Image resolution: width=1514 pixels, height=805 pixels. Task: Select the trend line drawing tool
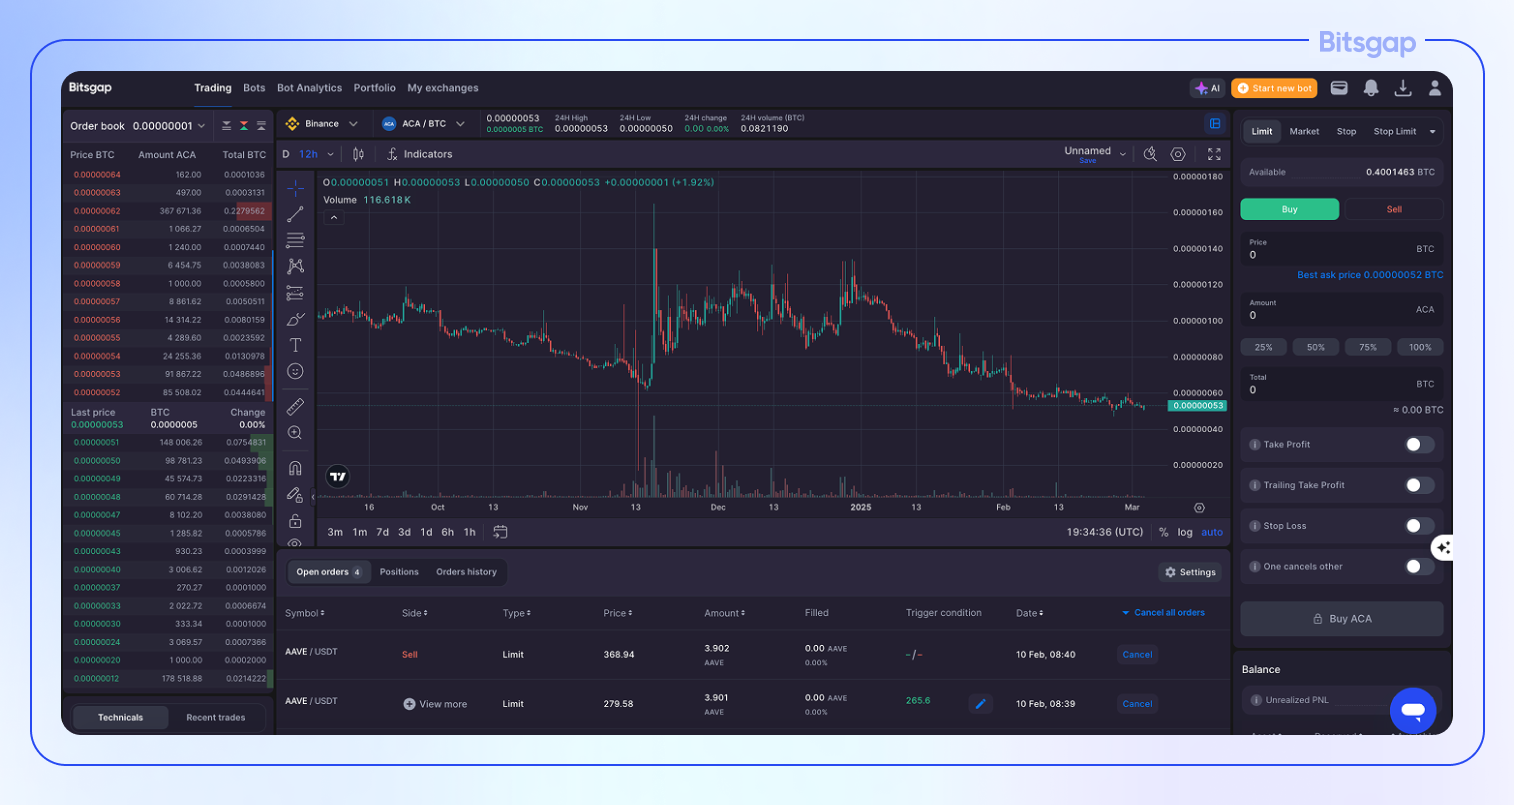(x=294, y=213)
